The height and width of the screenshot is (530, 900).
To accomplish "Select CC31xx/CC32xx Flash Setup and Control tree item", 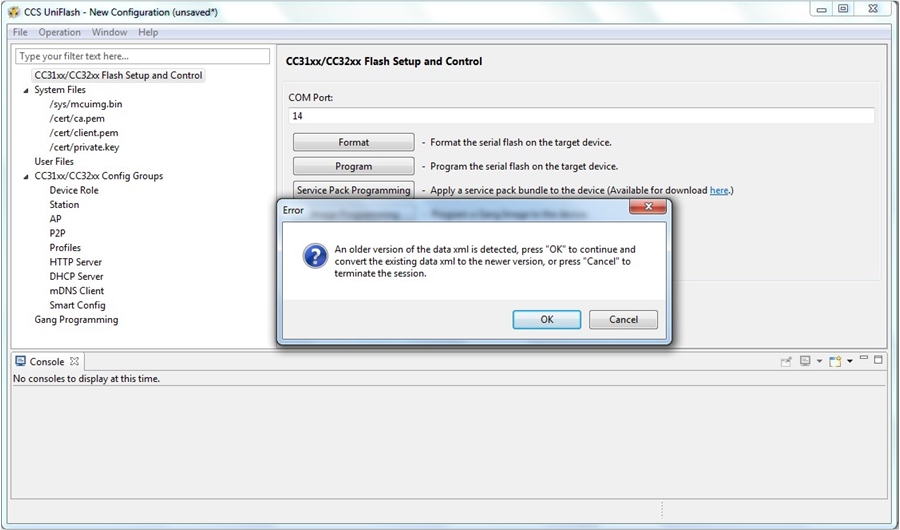I will pyautogui.click(x=118, y=75).
